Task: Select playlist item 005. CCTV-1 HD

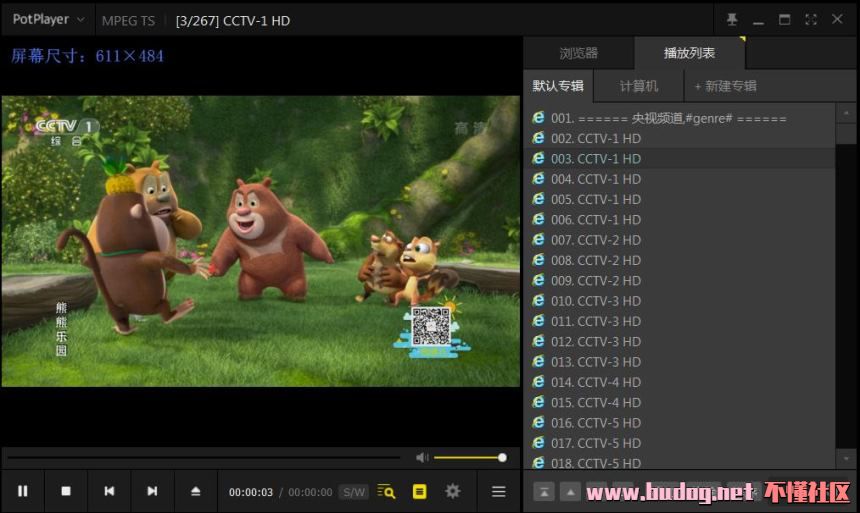Action: 679,199
